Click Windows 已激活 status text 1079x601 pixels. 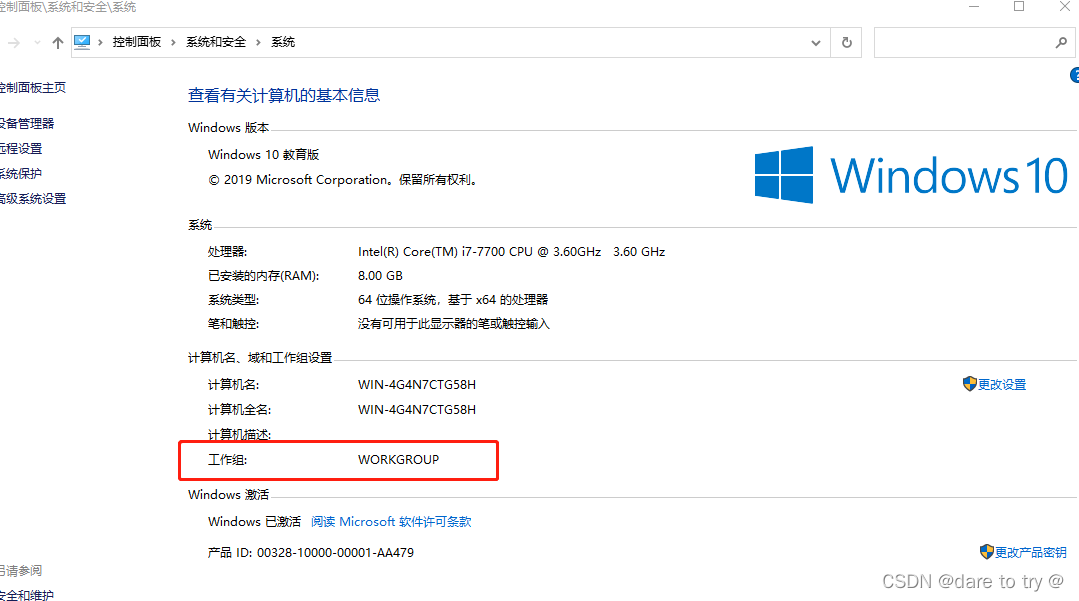pyautogui.click(x=255, y=522)
